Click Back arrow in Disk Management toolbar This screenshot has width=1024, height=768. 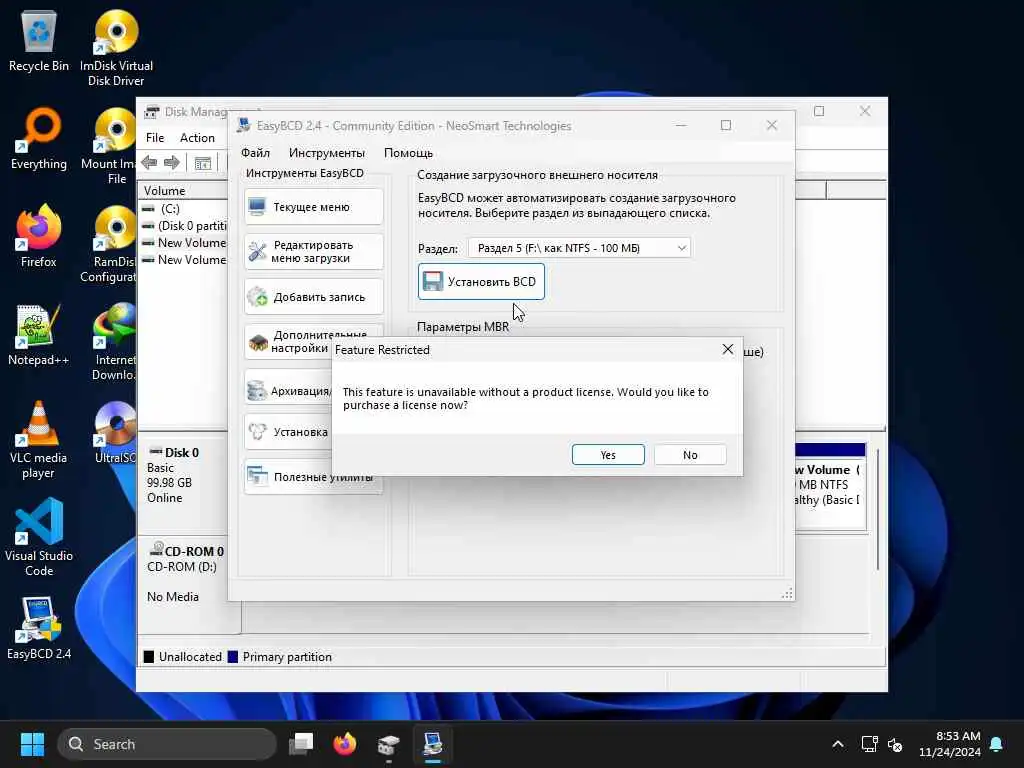(x=149, y=163)
